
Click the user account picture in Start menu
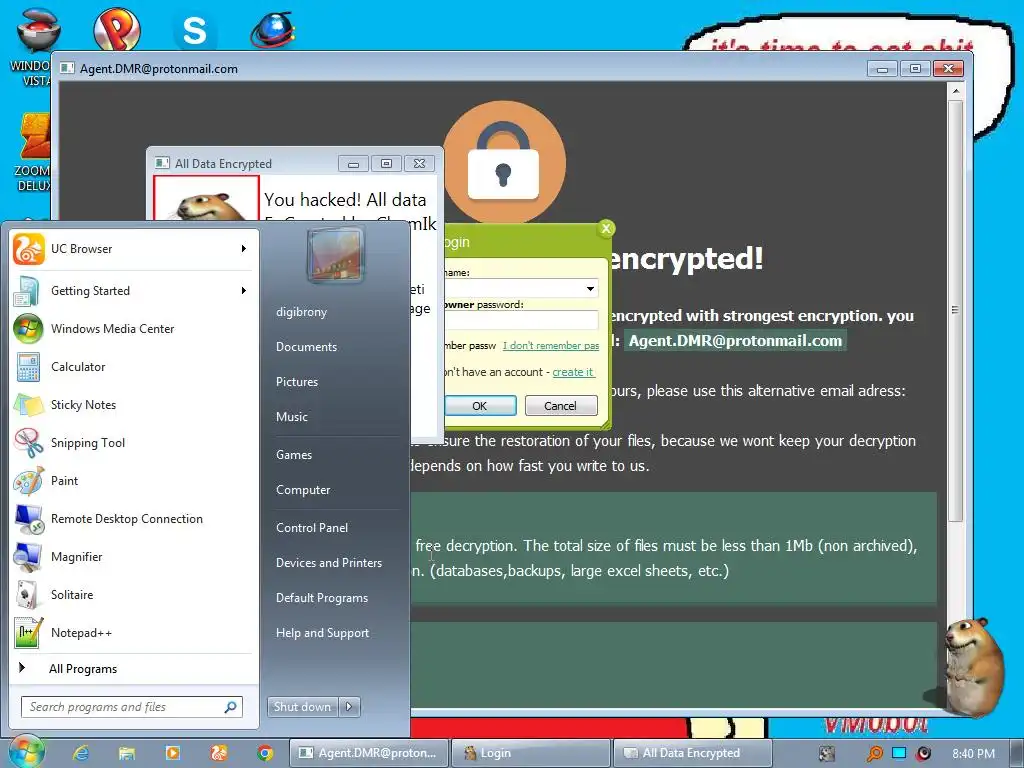(x=335, y=254)
